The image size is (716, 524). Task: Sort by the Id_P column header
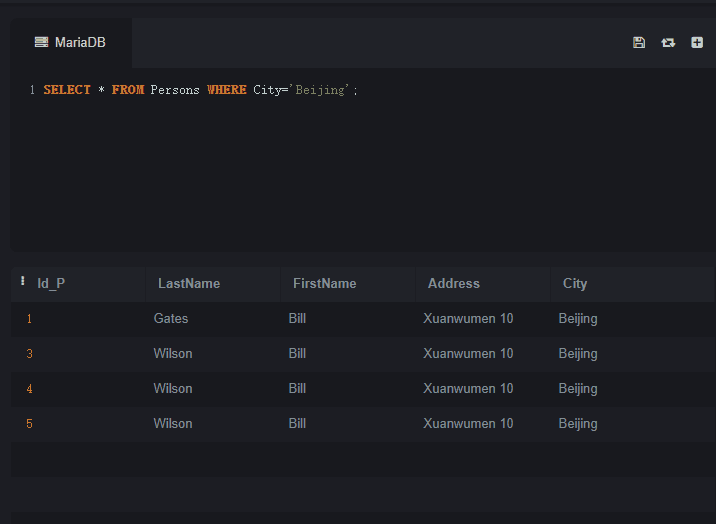coord(51,283)
